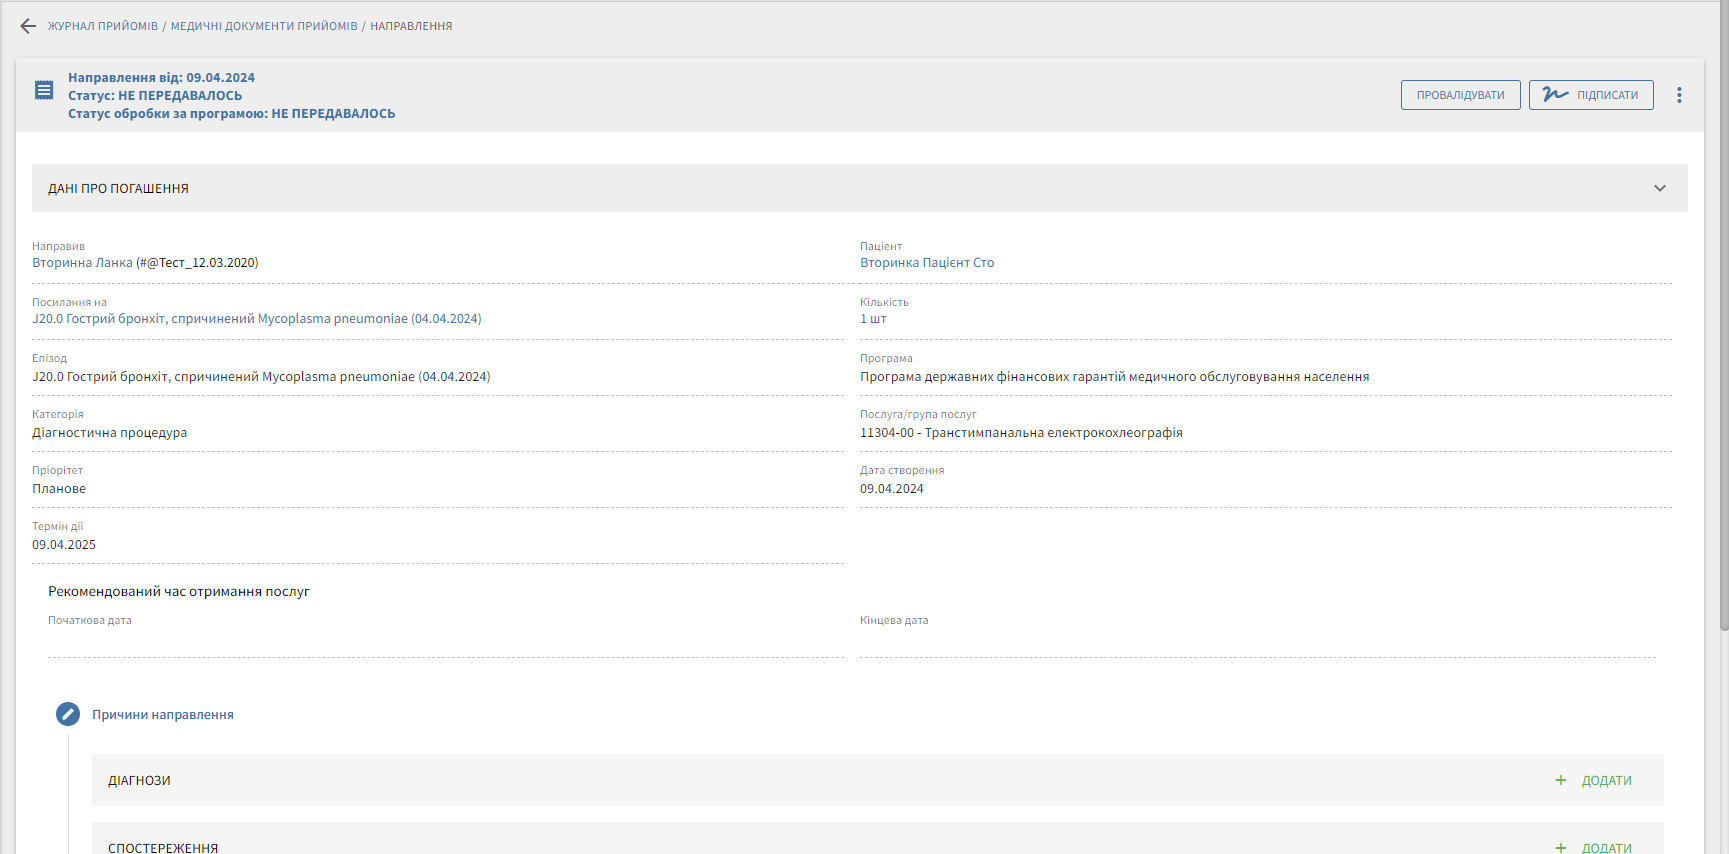Open the J20.0 Гострий бронхіт reference link
Screen dimensions: 1729x854
[x=256, y=319]
